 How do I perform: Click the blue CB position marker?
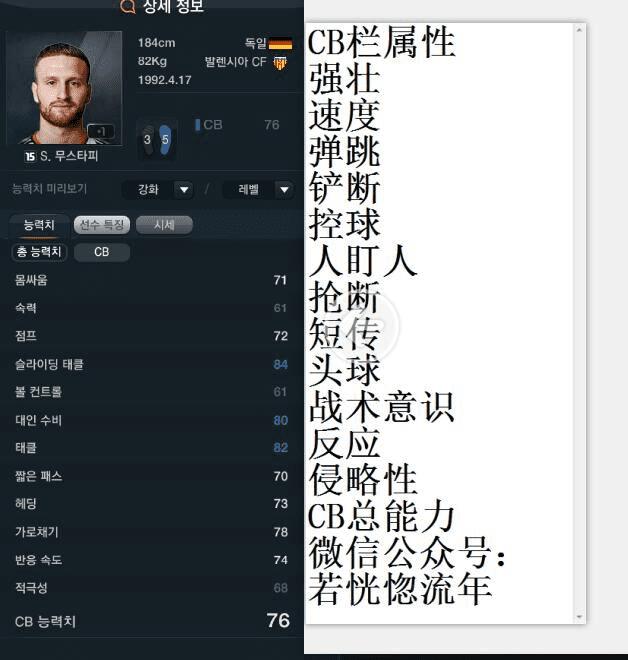pyautogui.click(x=197, y=125)
